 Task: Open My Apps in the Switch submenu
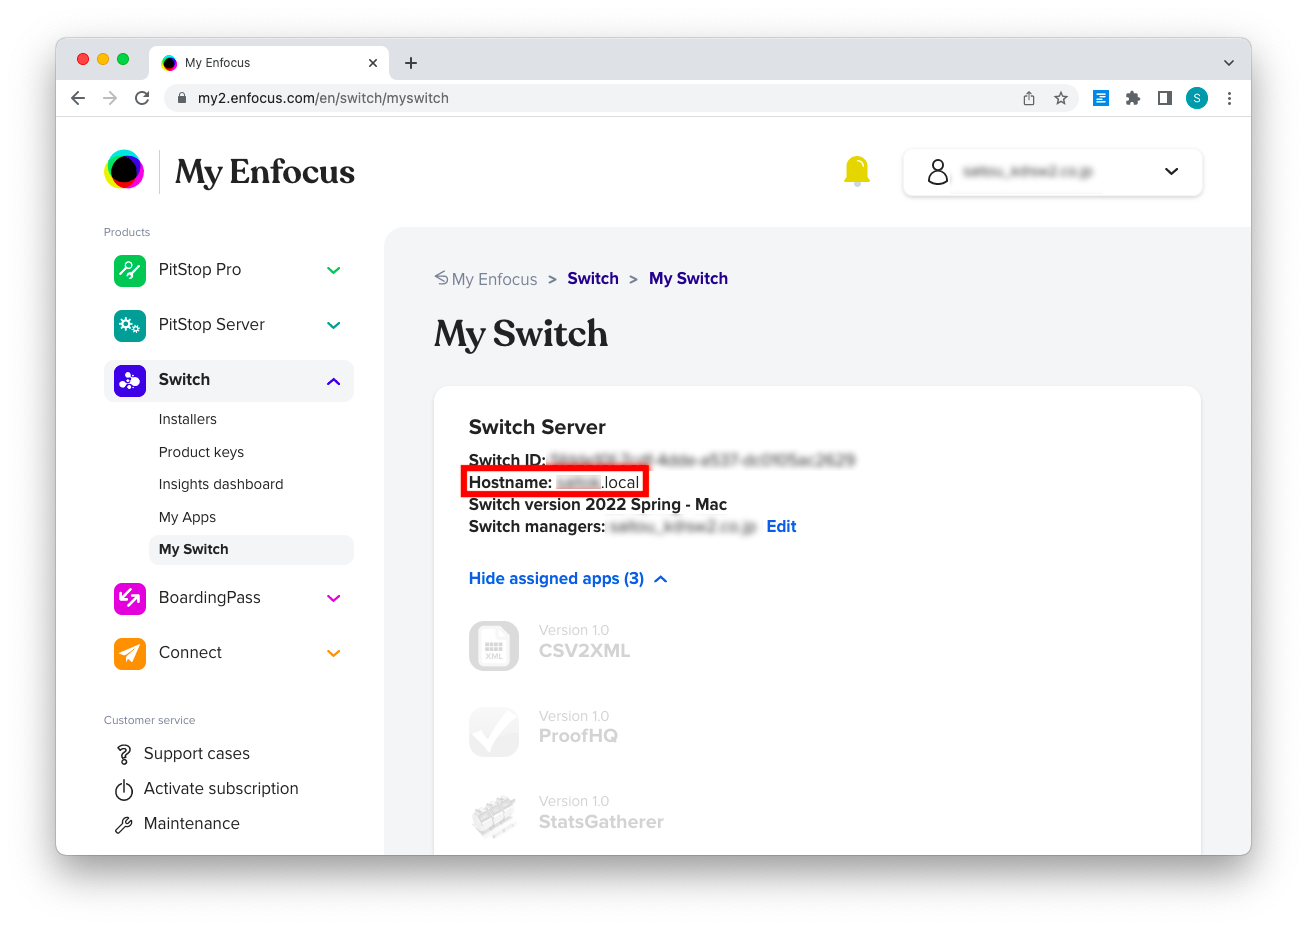tap(187, 517)
